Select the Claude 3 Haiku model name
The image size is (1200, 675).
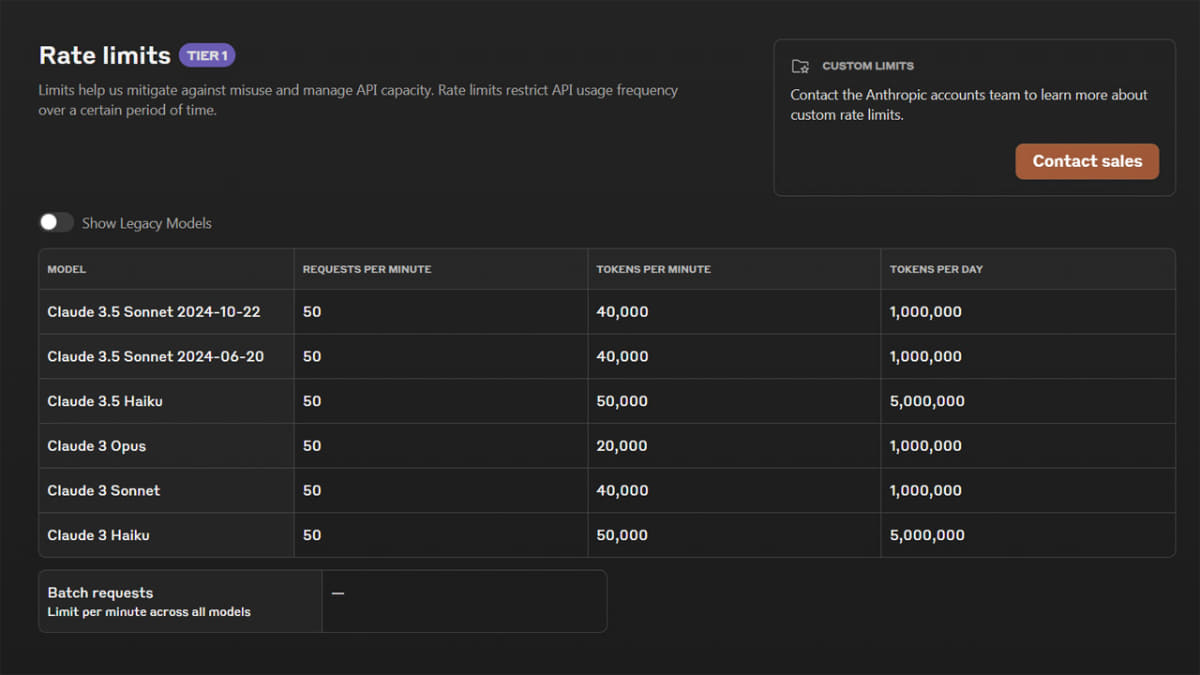(x=98, y=535)
